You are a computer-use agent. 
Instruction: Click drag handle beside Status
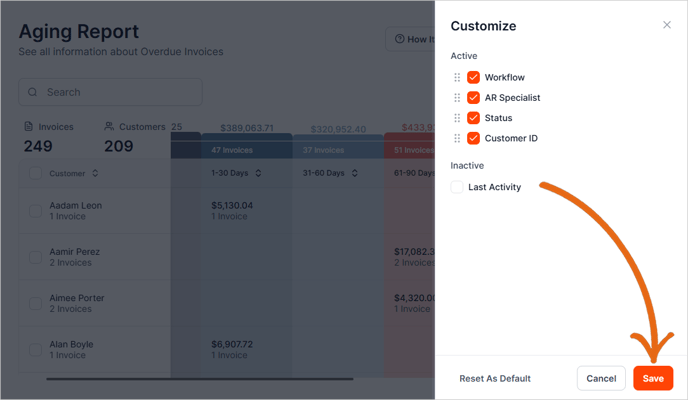457,118
